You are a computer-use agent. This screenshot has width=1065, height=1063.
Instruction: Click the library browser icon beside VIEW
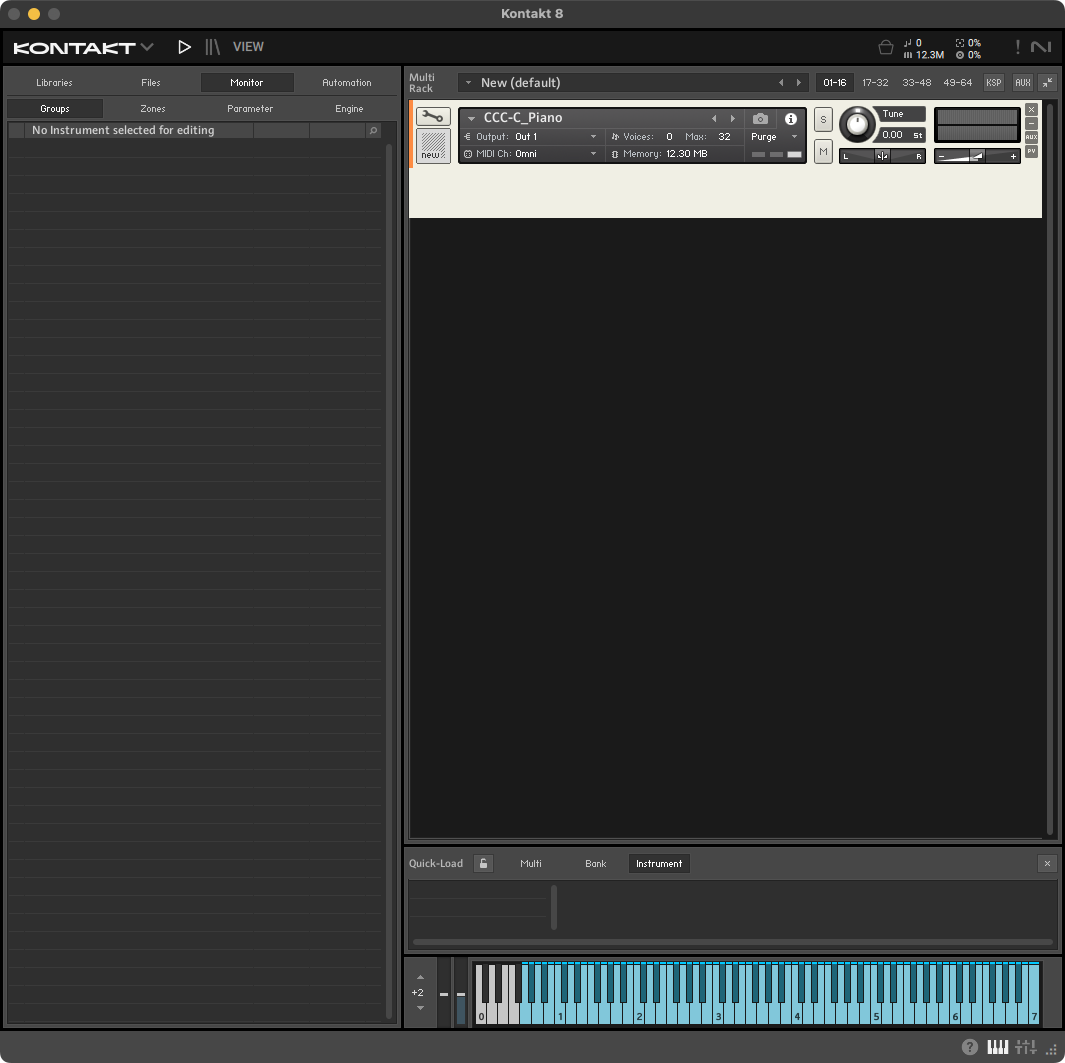coord(212,47)
